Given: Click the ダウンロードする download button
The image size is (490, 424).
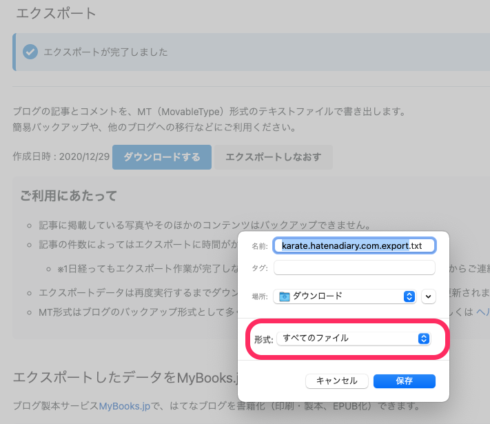Looking at the screenshot, I should (x=162, y=157).
